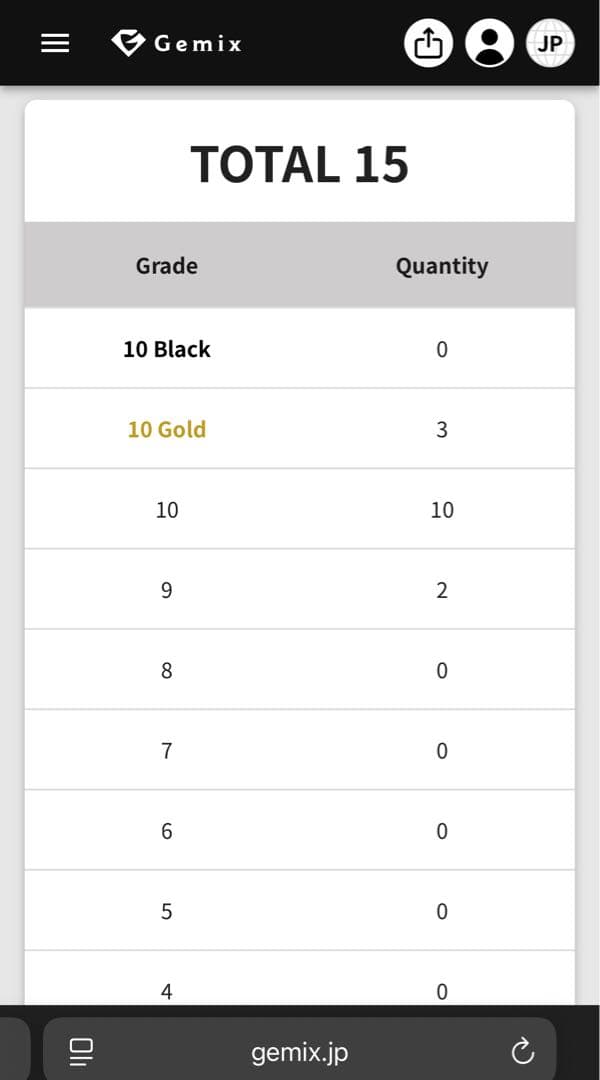Open the hamburger menu

55,43
